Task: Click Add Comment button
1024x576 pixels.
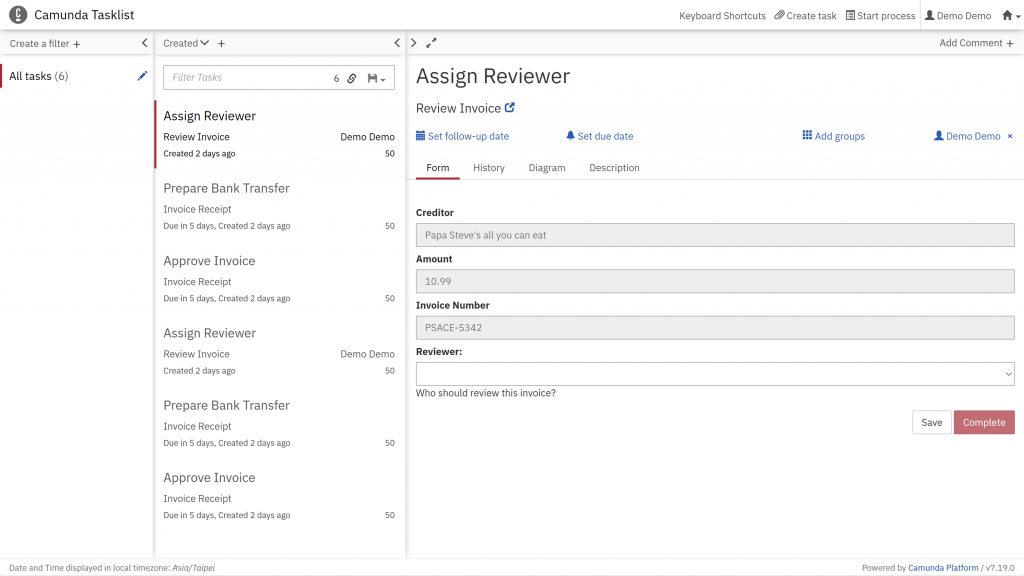Action: coord(976,43)
